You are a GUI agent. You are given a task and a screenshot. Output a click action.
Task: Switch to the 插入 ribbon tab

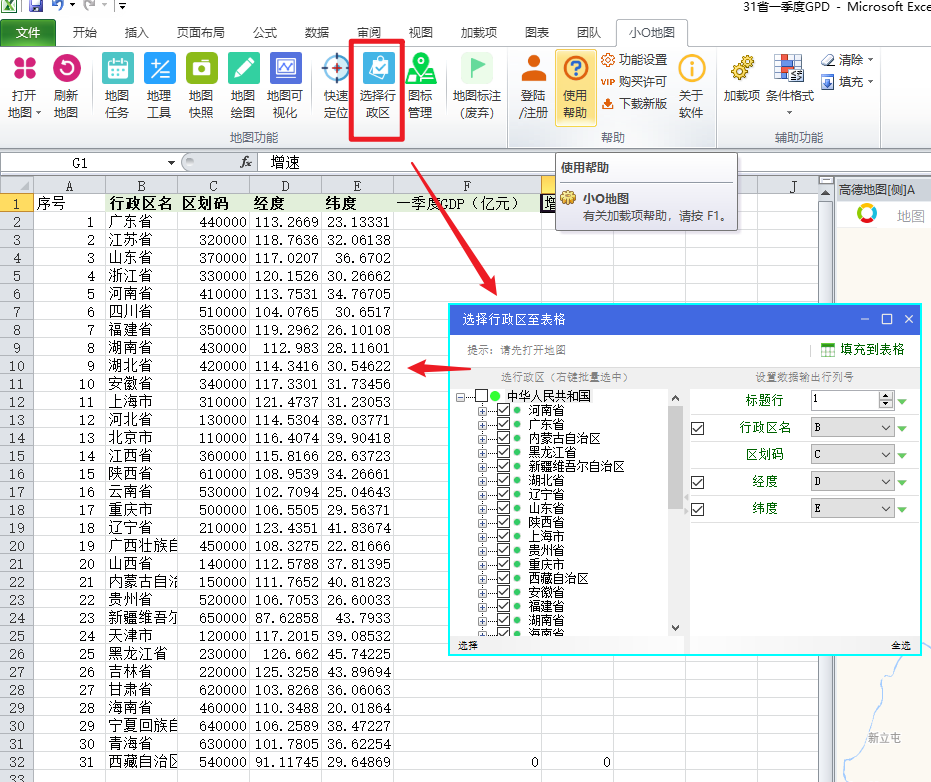tap(136, 33)
